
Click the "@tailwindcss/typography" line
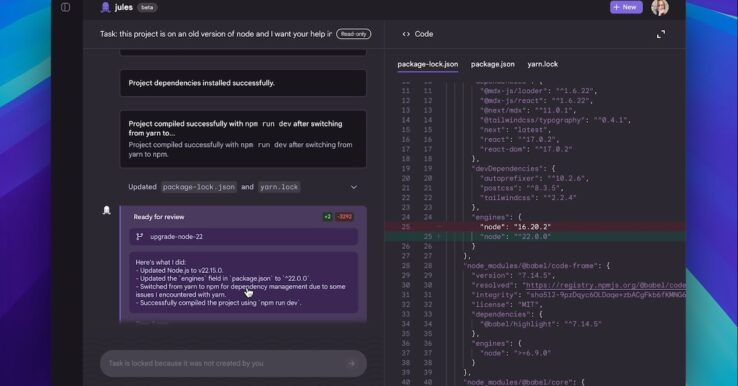(555, 120)
